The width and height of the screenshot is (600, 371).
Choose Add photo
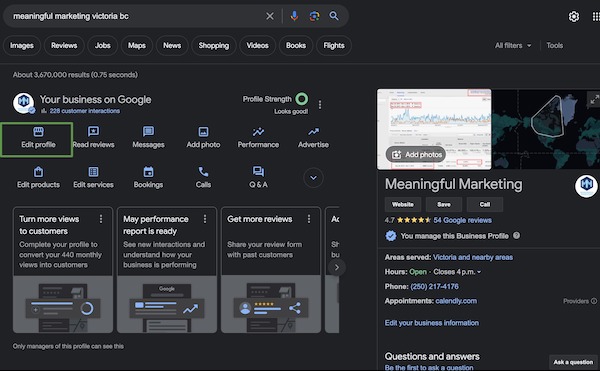coord(203,137)
